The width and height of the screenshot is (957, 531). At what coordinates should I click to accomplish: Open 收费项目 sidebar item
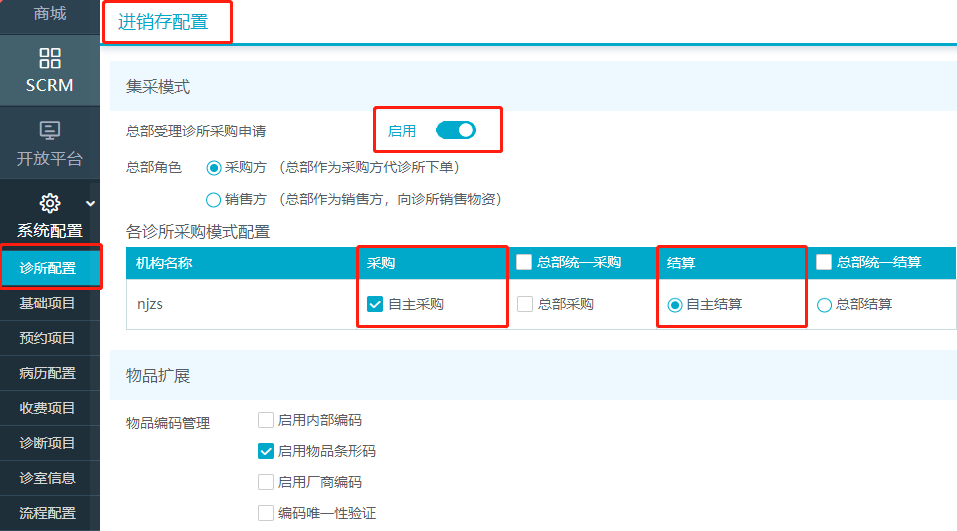49,408
